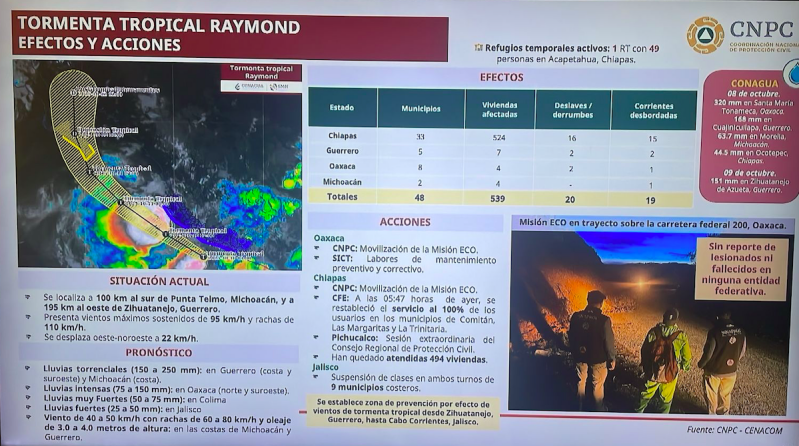Click the icon beside Refugios temporales activos
This screenshot has width=799, height=446.
click(478, 48)
